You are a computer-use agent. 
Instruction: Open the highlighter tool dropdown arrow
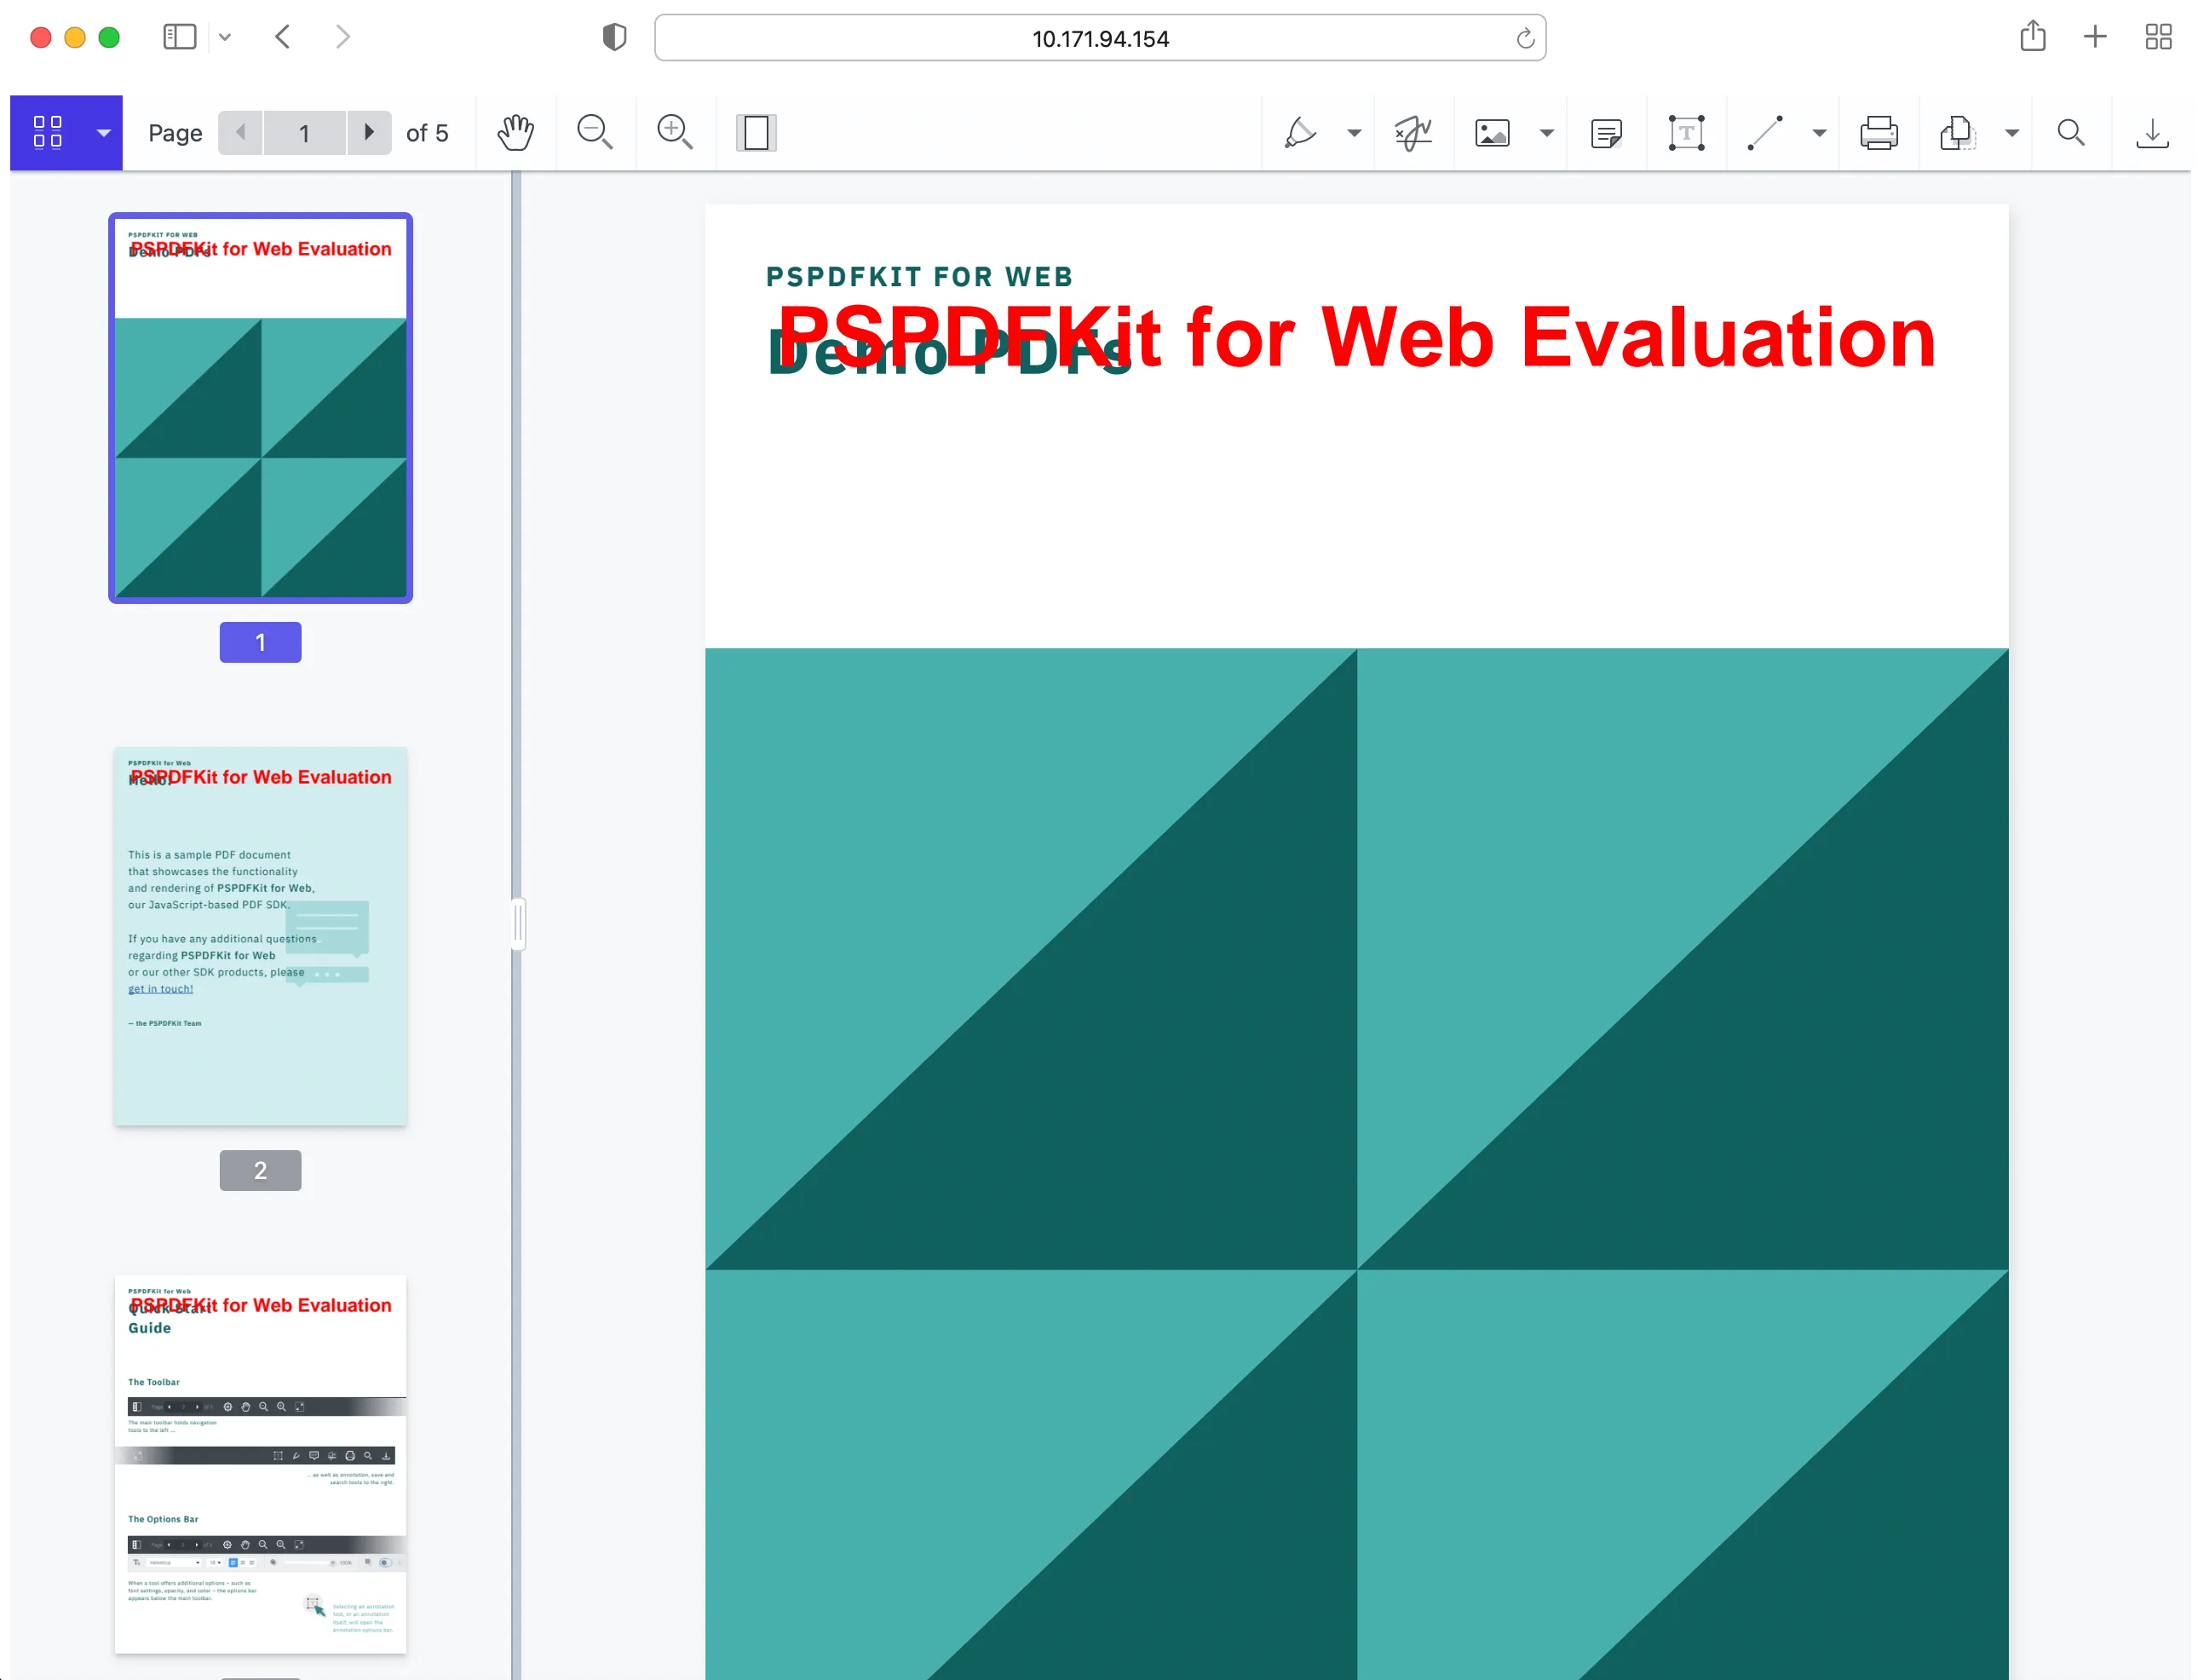1354,133
